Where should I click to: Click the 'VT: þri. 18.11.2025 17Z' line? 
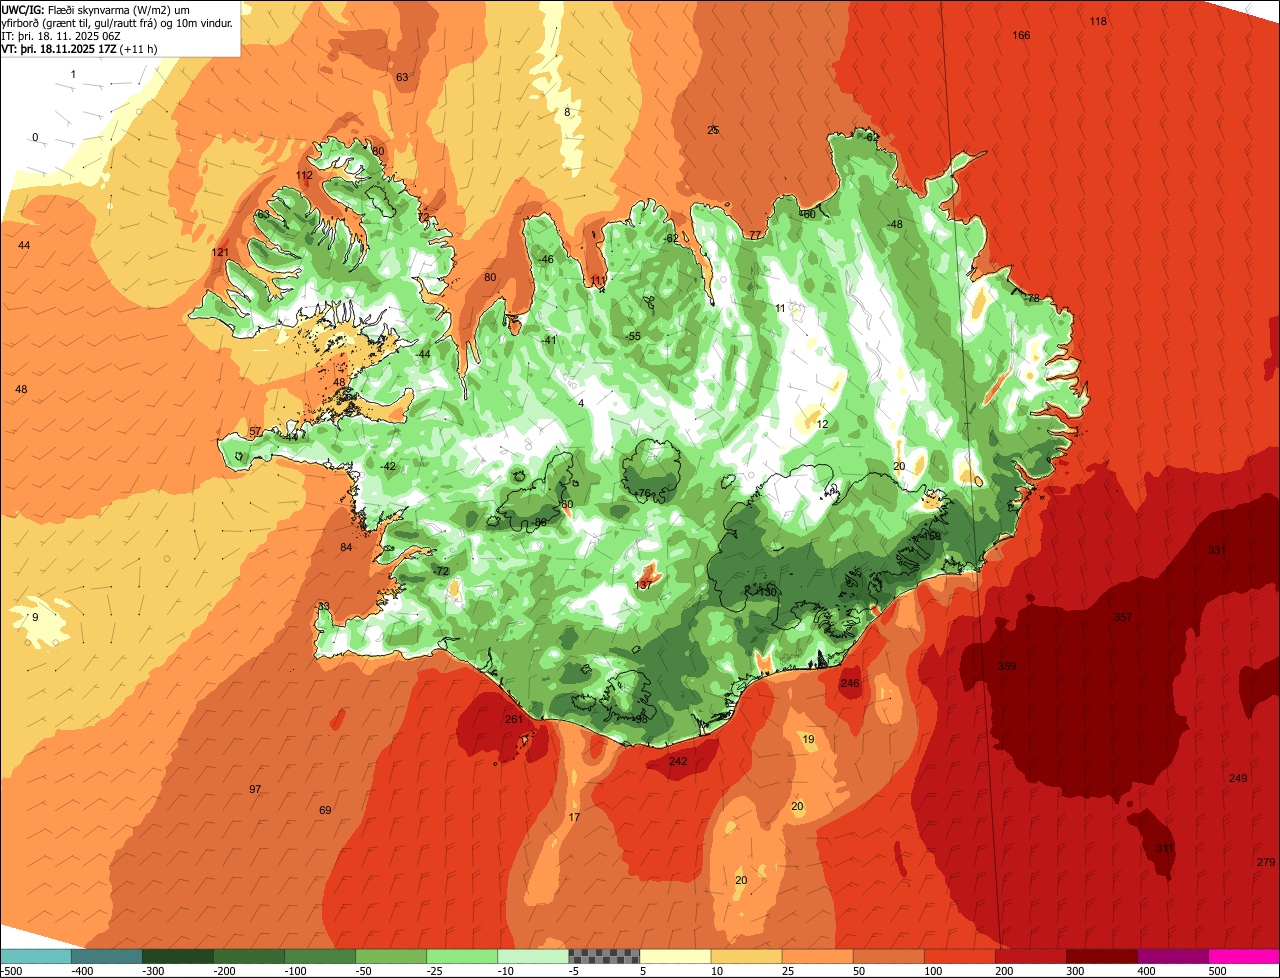coord(58,48)
